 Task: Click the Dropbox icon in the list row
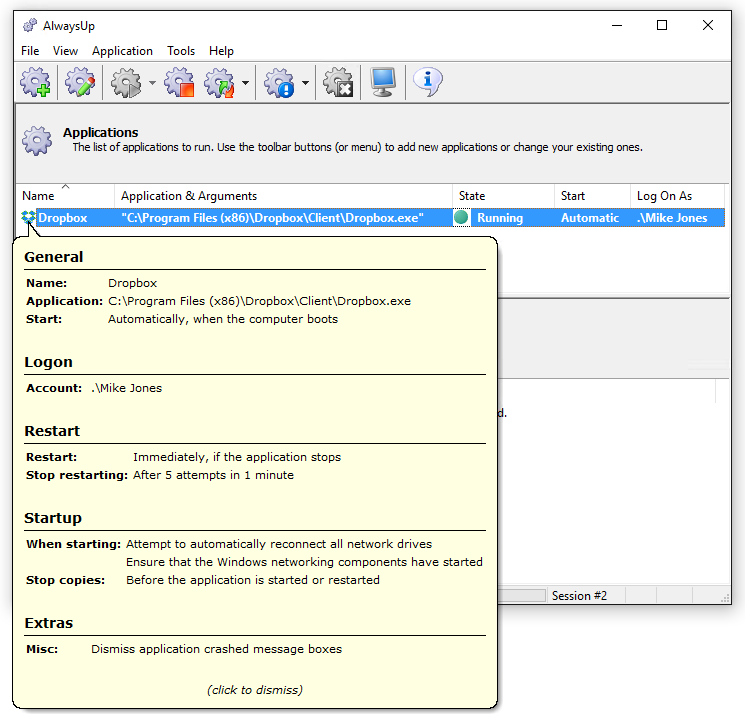pos(28,218)
